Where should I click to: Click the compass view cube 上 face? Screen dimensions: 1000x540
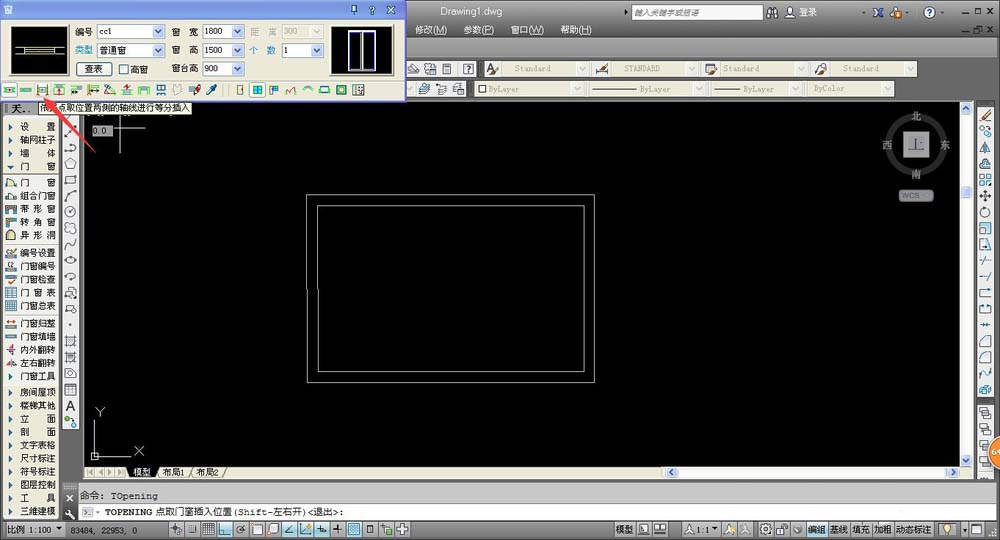(x=915, y=145)
